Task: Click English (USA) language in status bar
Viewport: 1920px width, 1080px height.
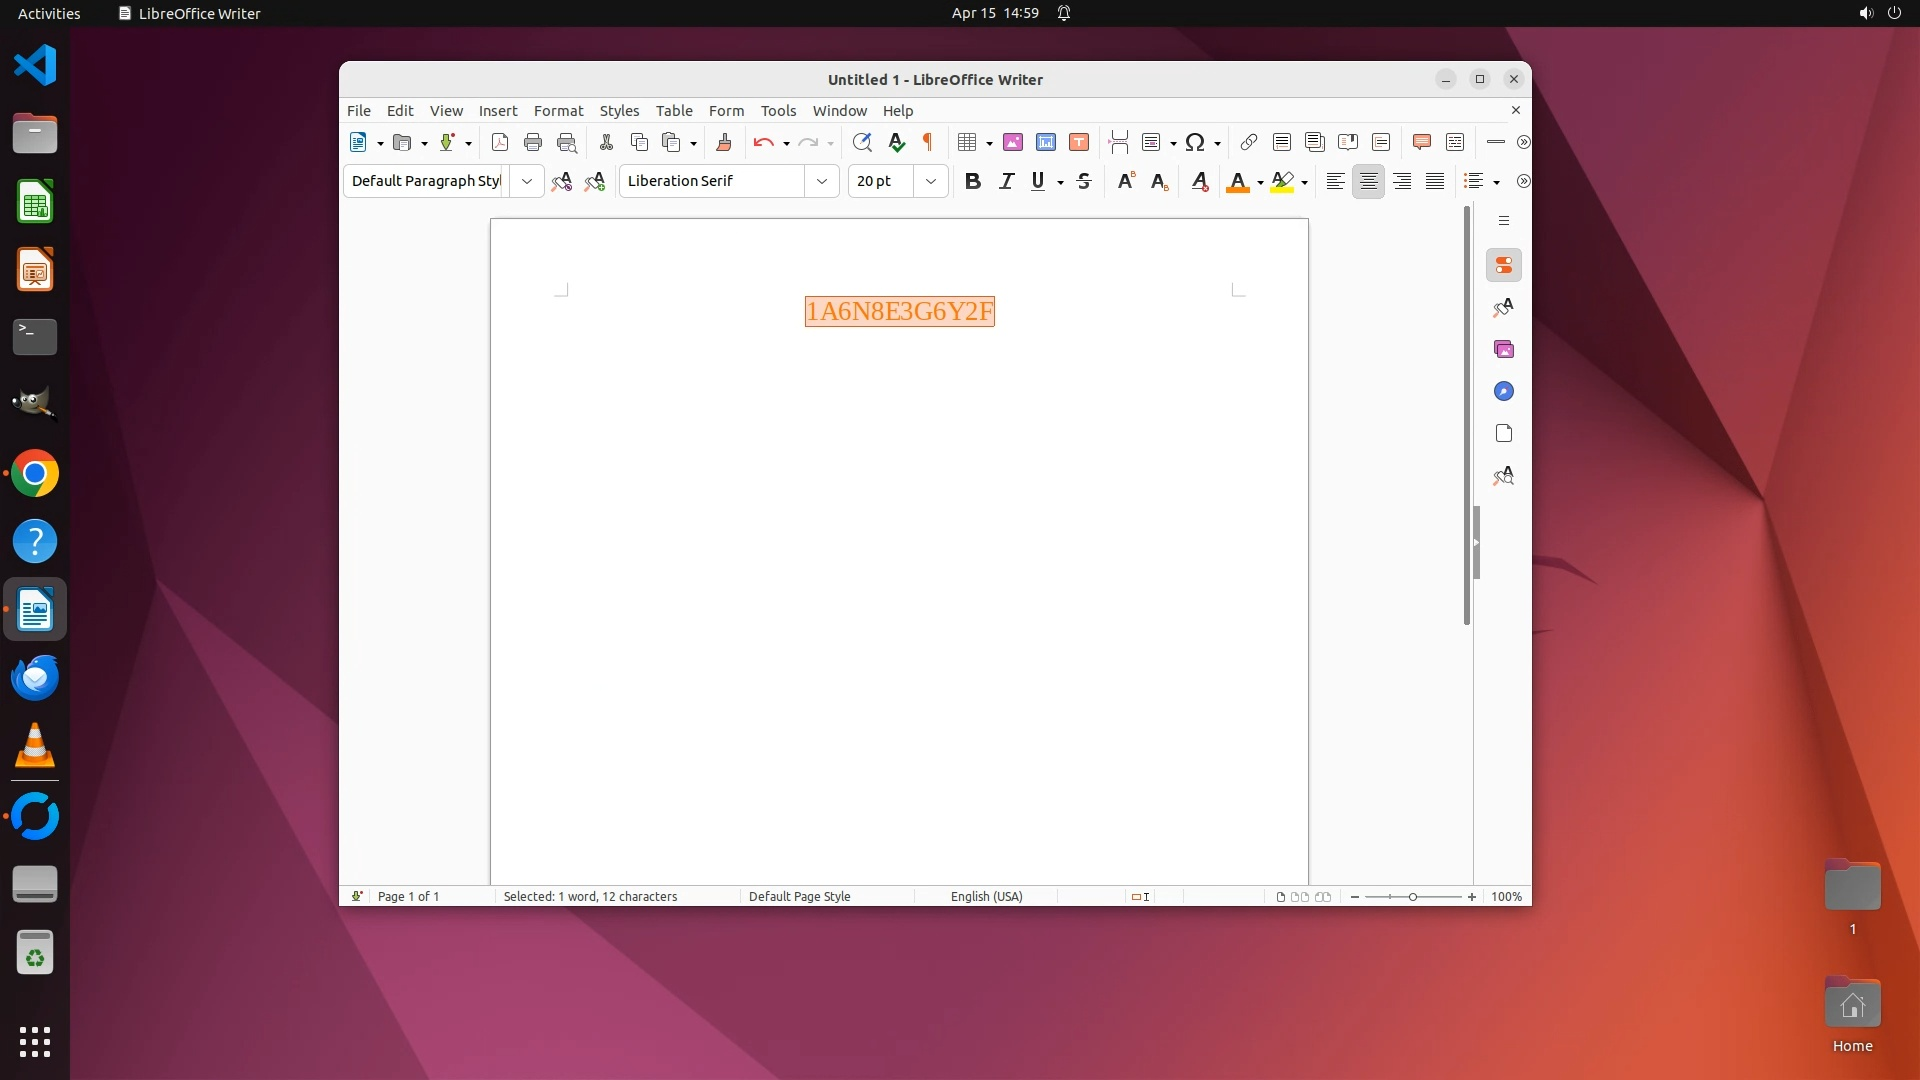Action: [x=986, y=897]
